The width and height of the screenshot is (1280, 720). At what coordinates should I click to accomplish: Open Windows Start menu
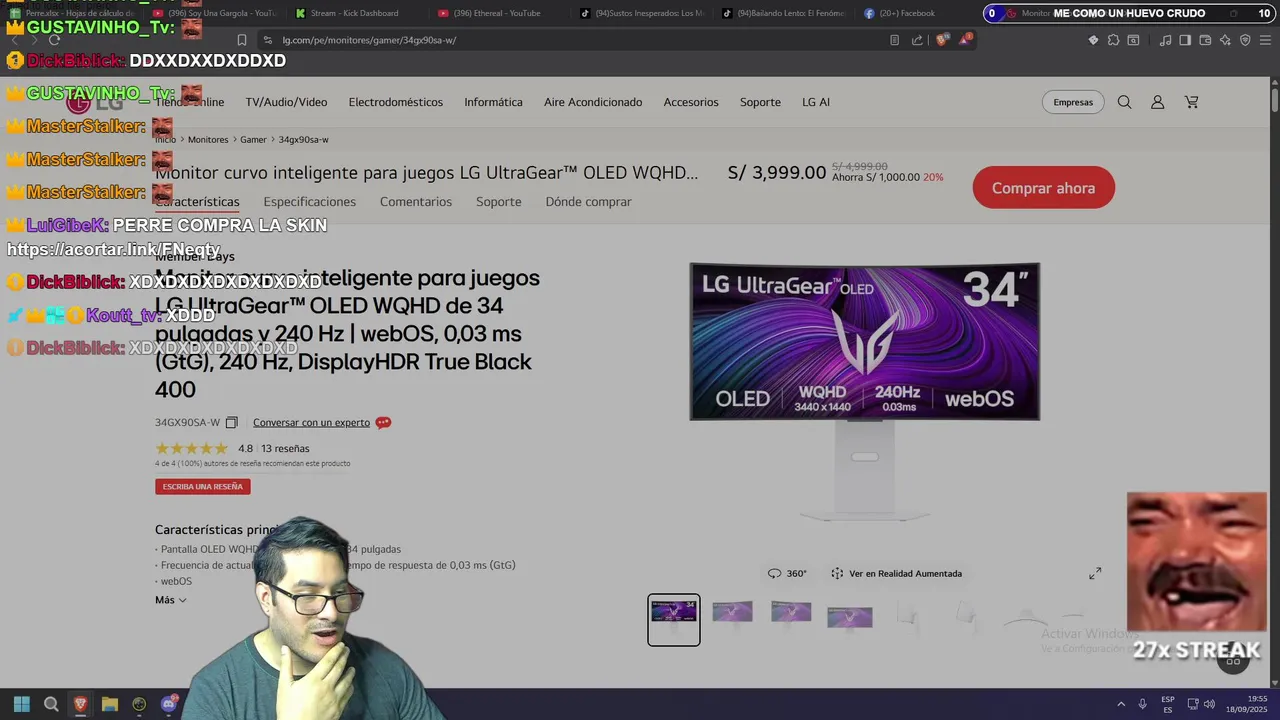click(x=22, y=704)
